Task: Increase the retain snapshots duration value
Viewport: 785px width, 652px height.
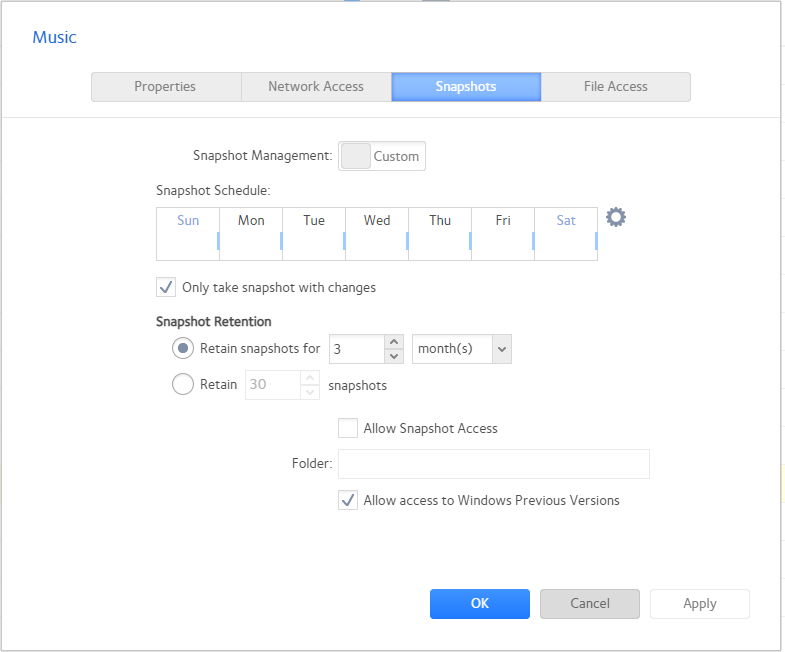Action: 394,342
